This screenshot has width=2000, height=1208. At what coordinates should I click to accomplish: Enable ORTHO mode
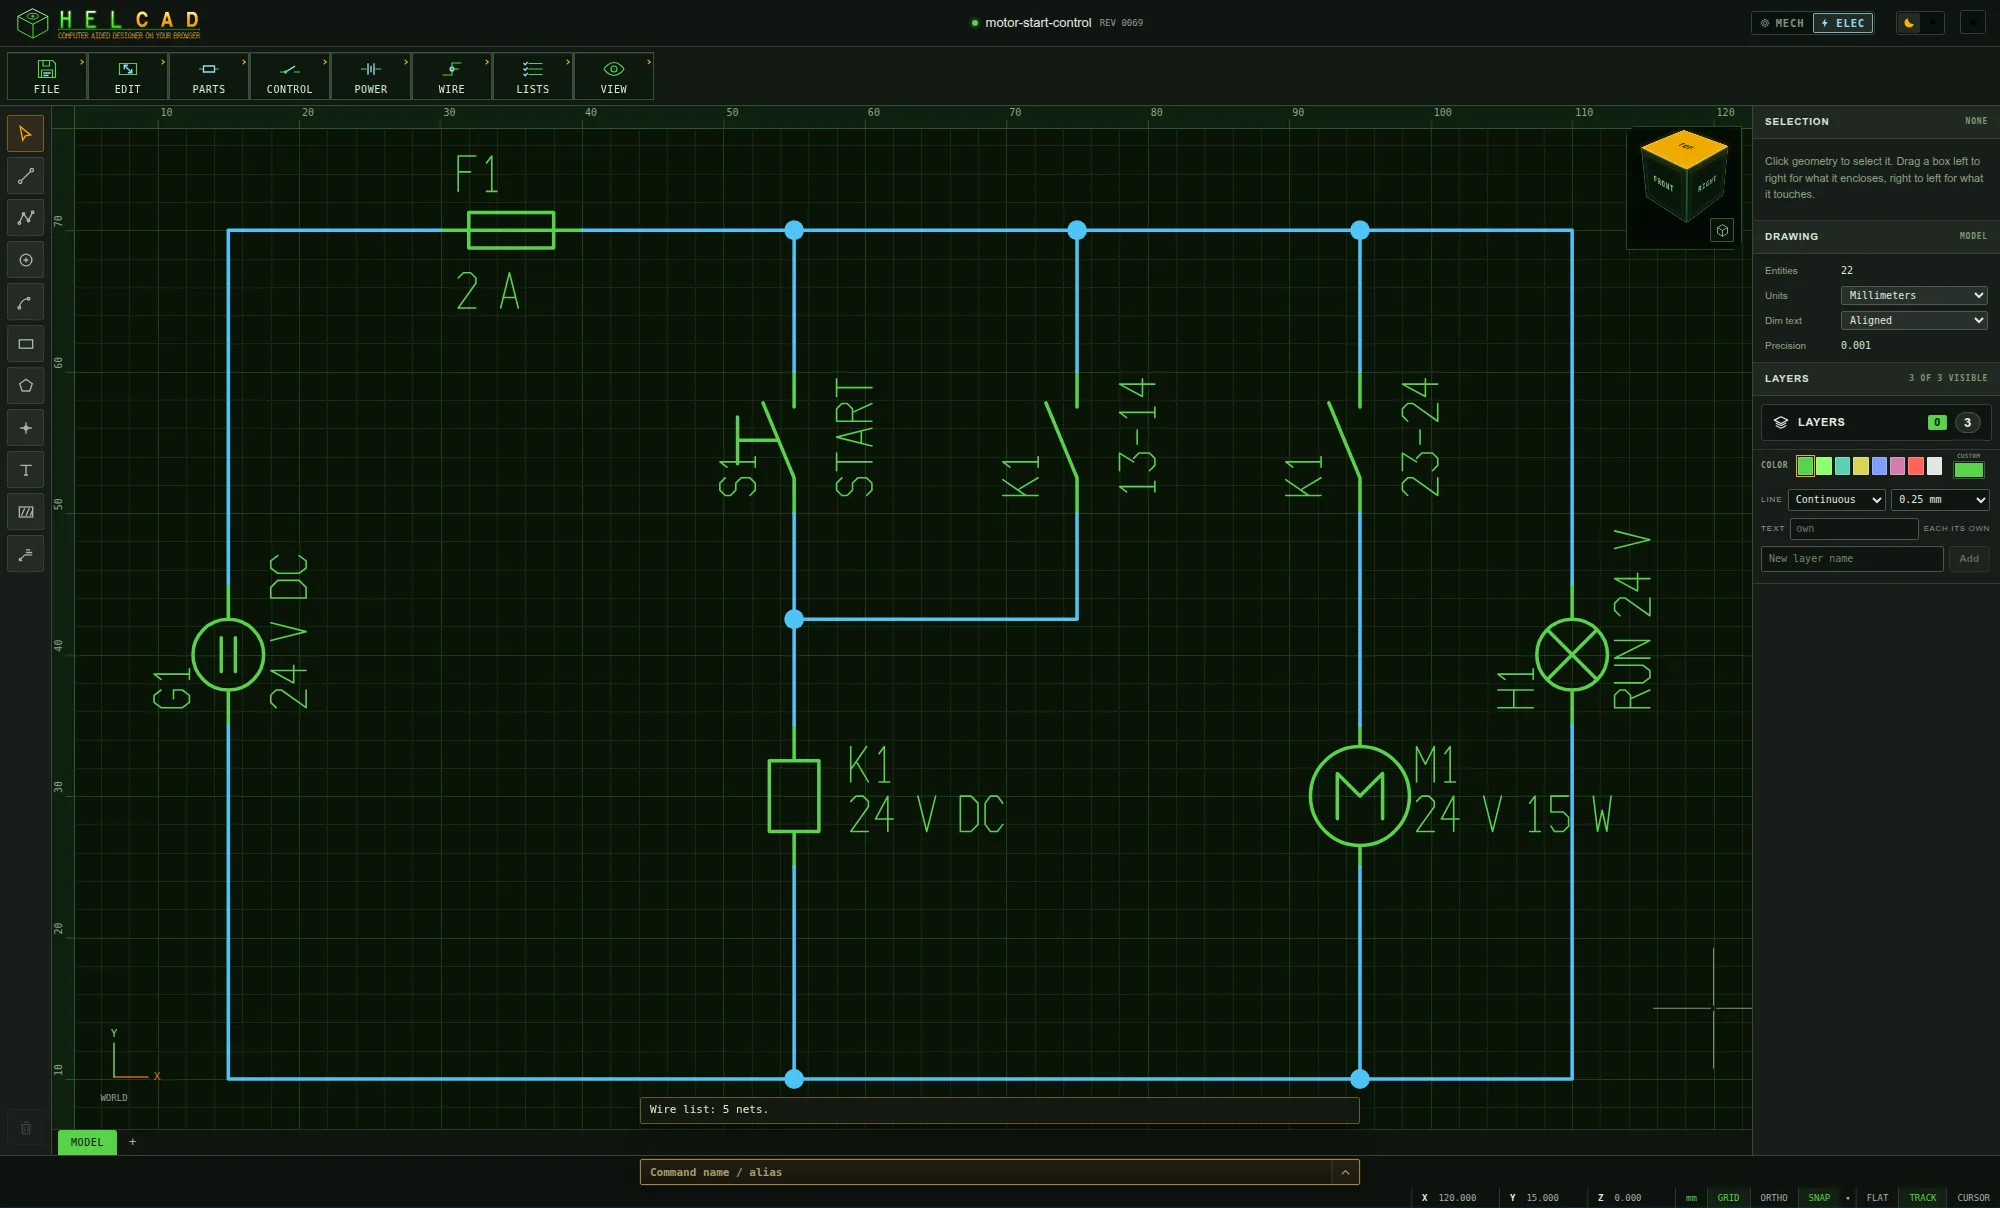click(1774, 1197)
